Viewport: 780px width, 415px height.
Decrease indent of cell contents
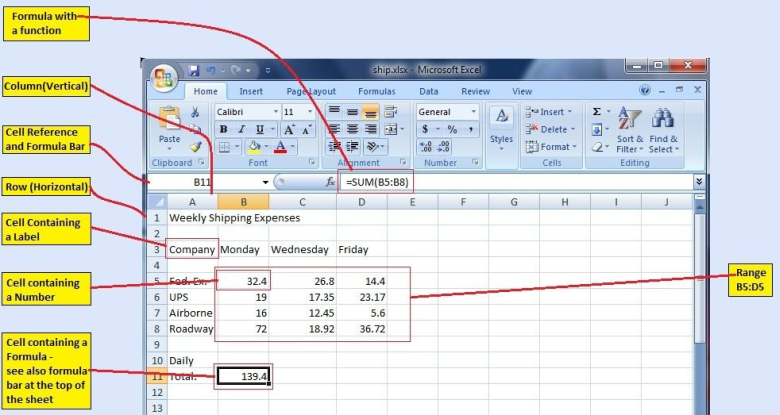[334, 147]
